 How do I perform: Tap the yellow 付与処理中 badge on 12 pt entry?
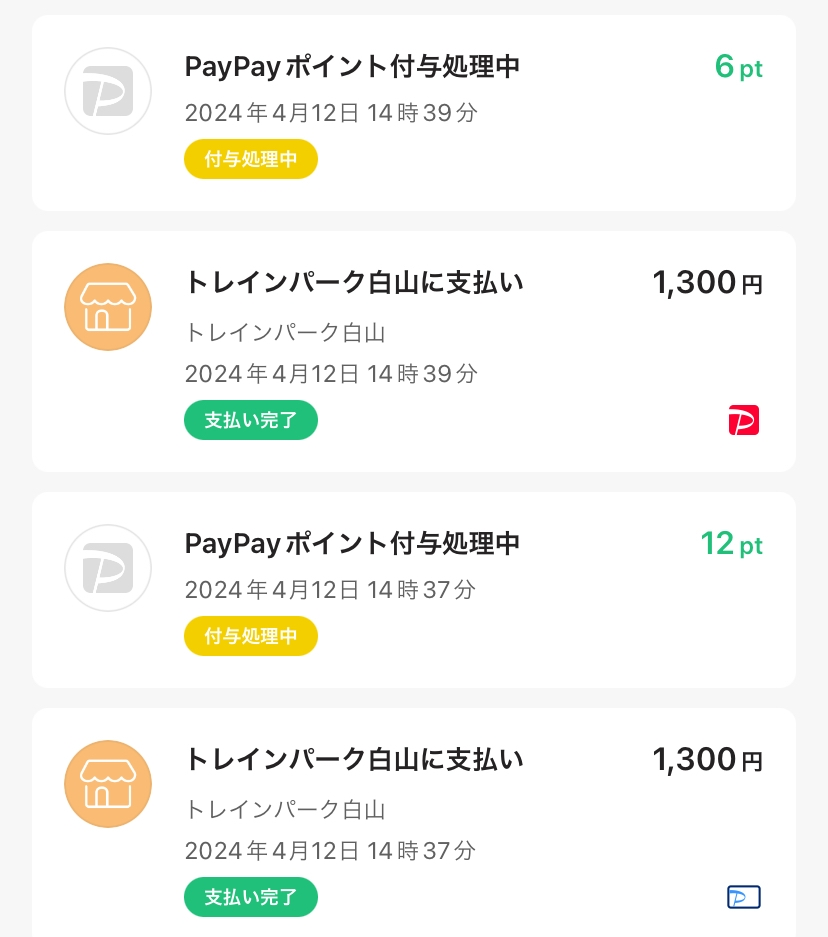coord(251,636)
